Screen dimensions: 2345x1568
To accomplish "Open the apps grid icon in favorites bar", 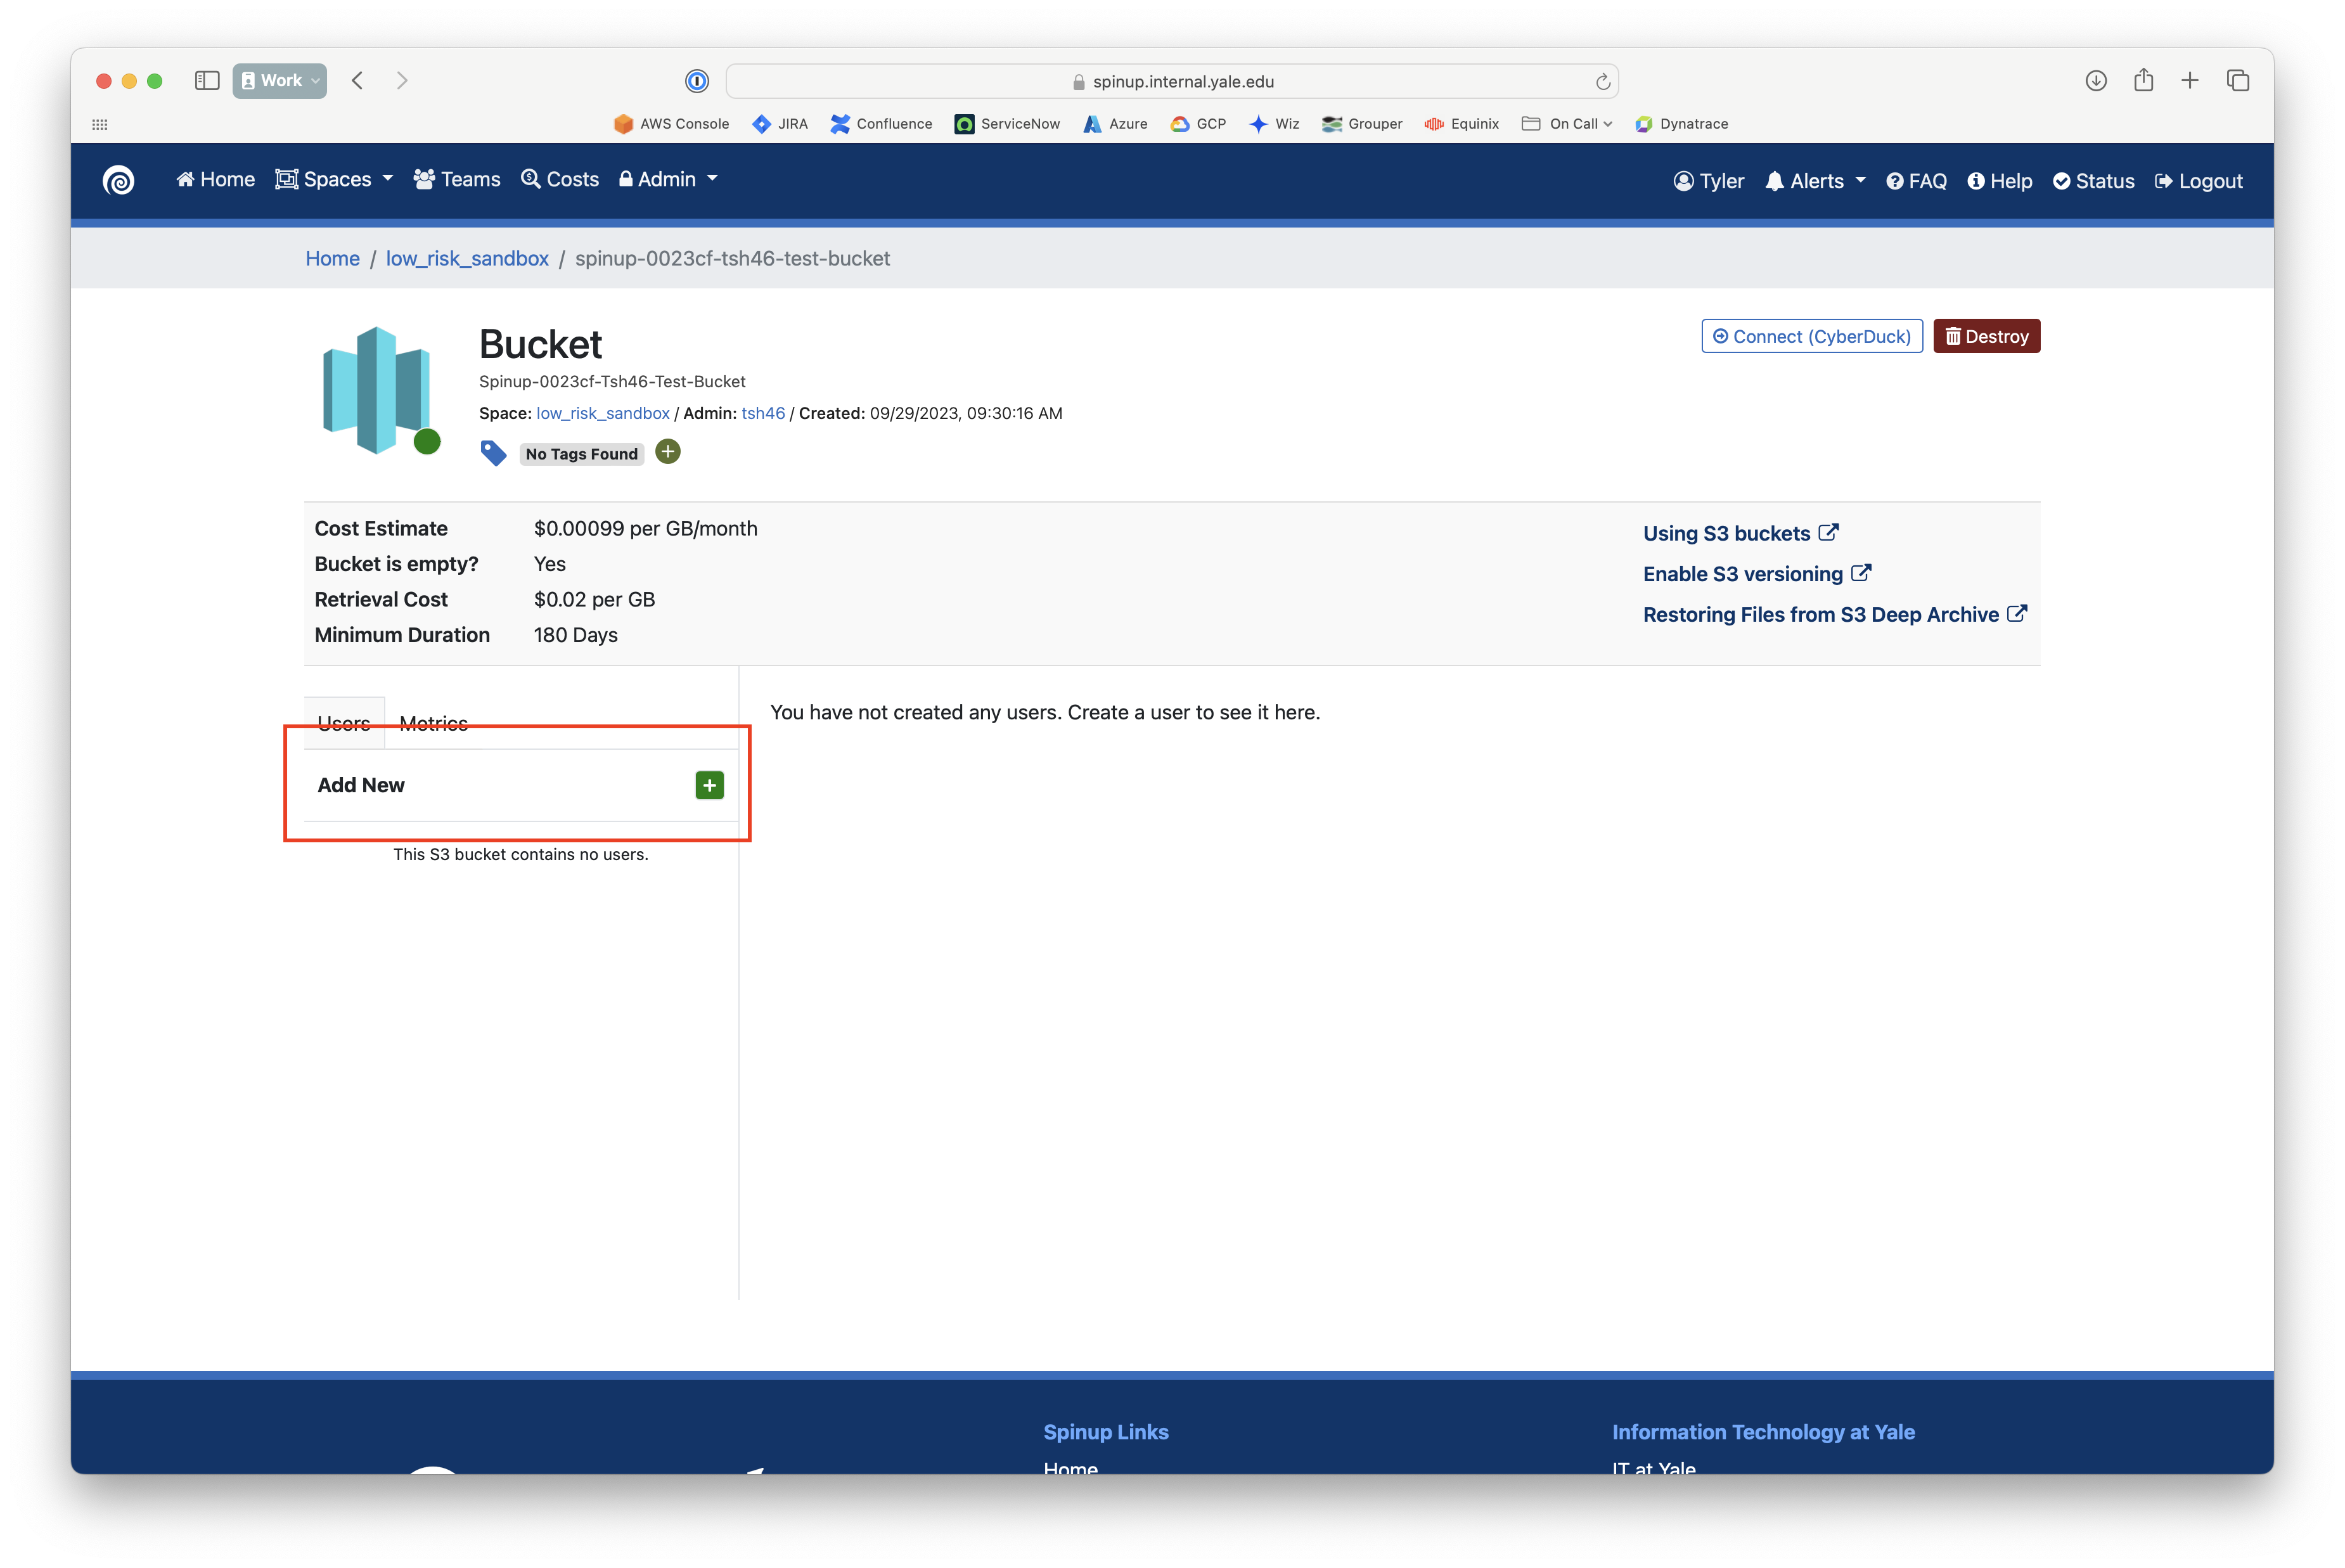I will point(100,124).
